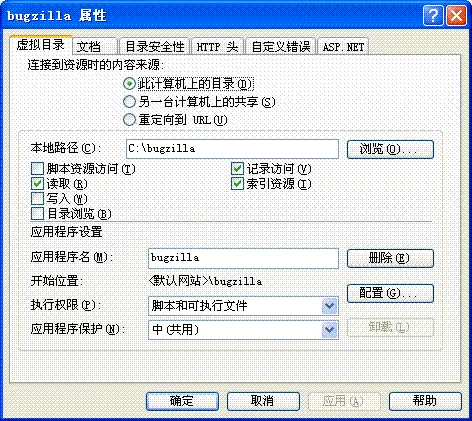Enable the 脚本资源访问 checkbox
The height and width of the screenshot is (421, 472).
click(x=37, y=169)
